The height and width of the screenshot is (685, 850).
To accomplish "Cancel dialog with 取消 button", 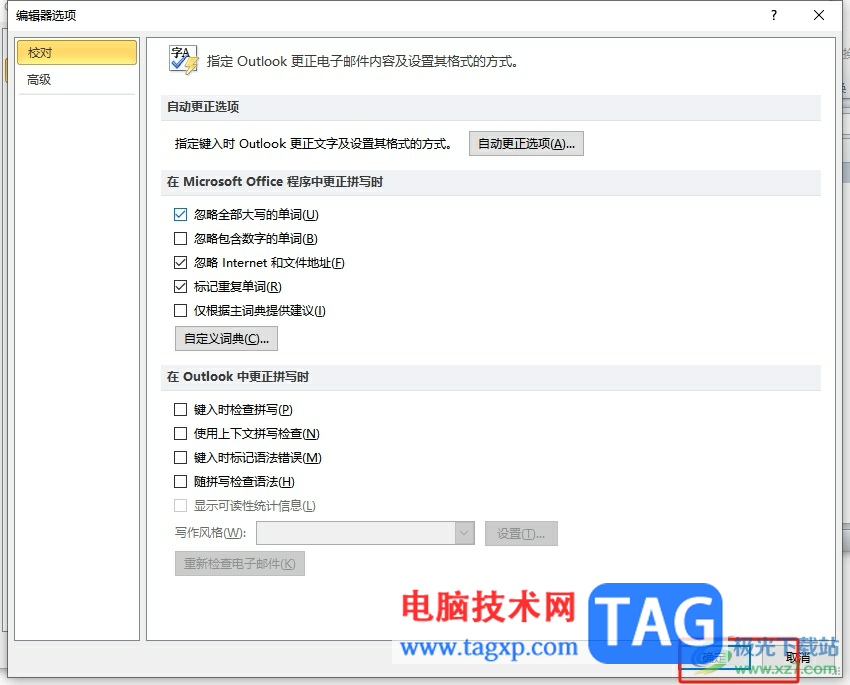I will 797,658.
